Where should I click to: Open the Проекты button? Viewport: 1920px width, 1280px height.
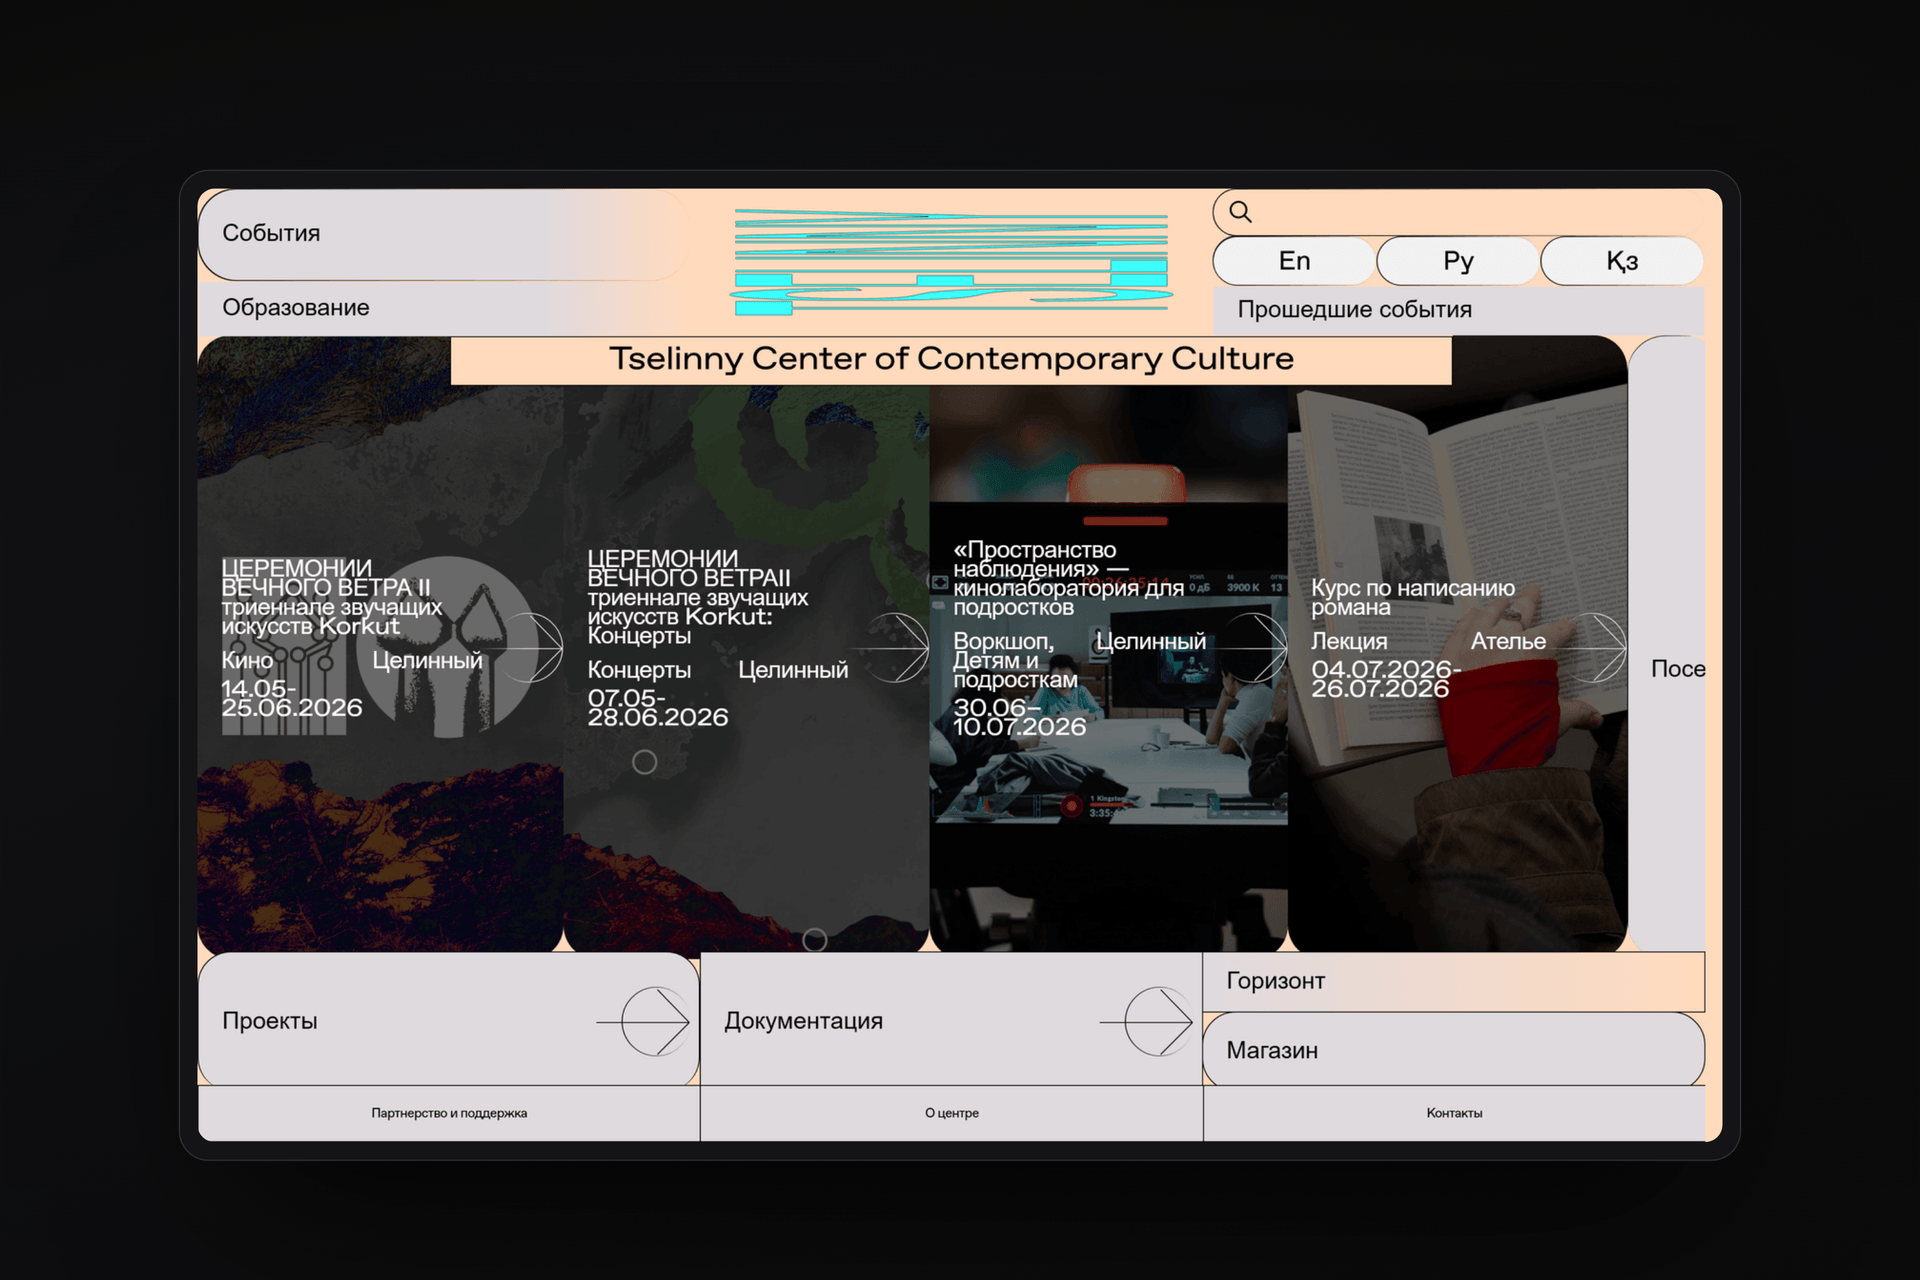[x=448, y=1019]
